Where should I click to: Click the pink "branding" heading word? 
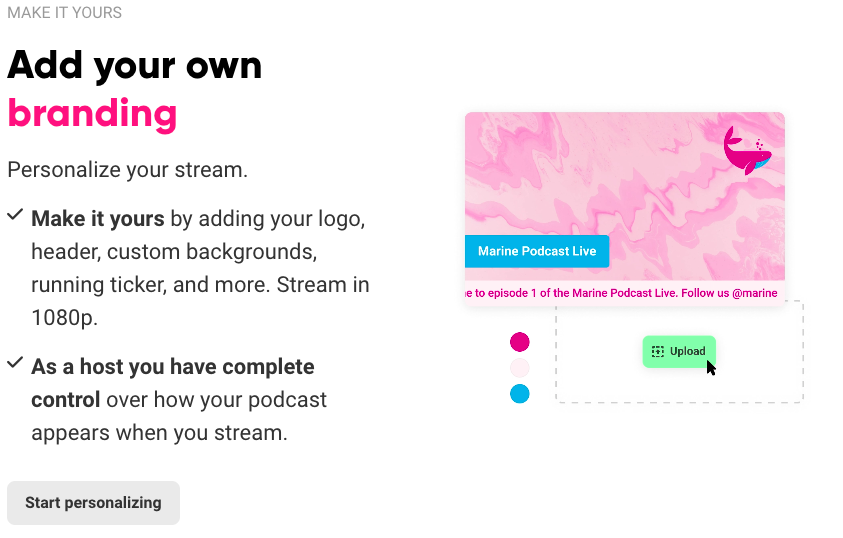pos(92,112)
